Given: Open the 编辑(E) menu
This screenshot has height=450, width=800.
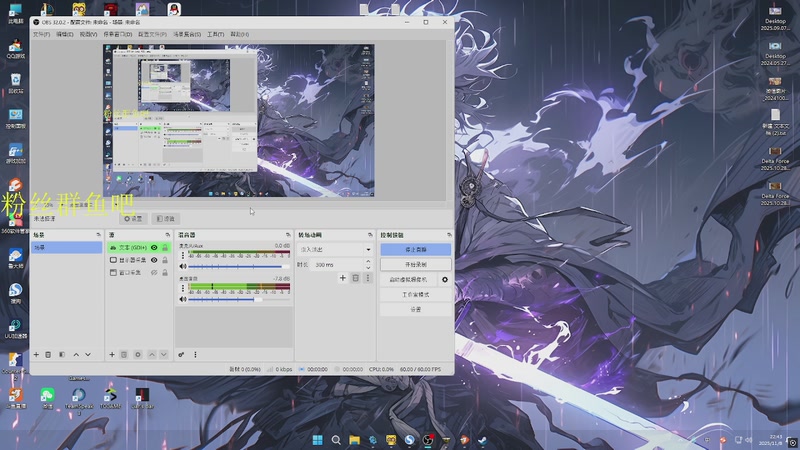Looking at the screenshot, I should [65, 34].
